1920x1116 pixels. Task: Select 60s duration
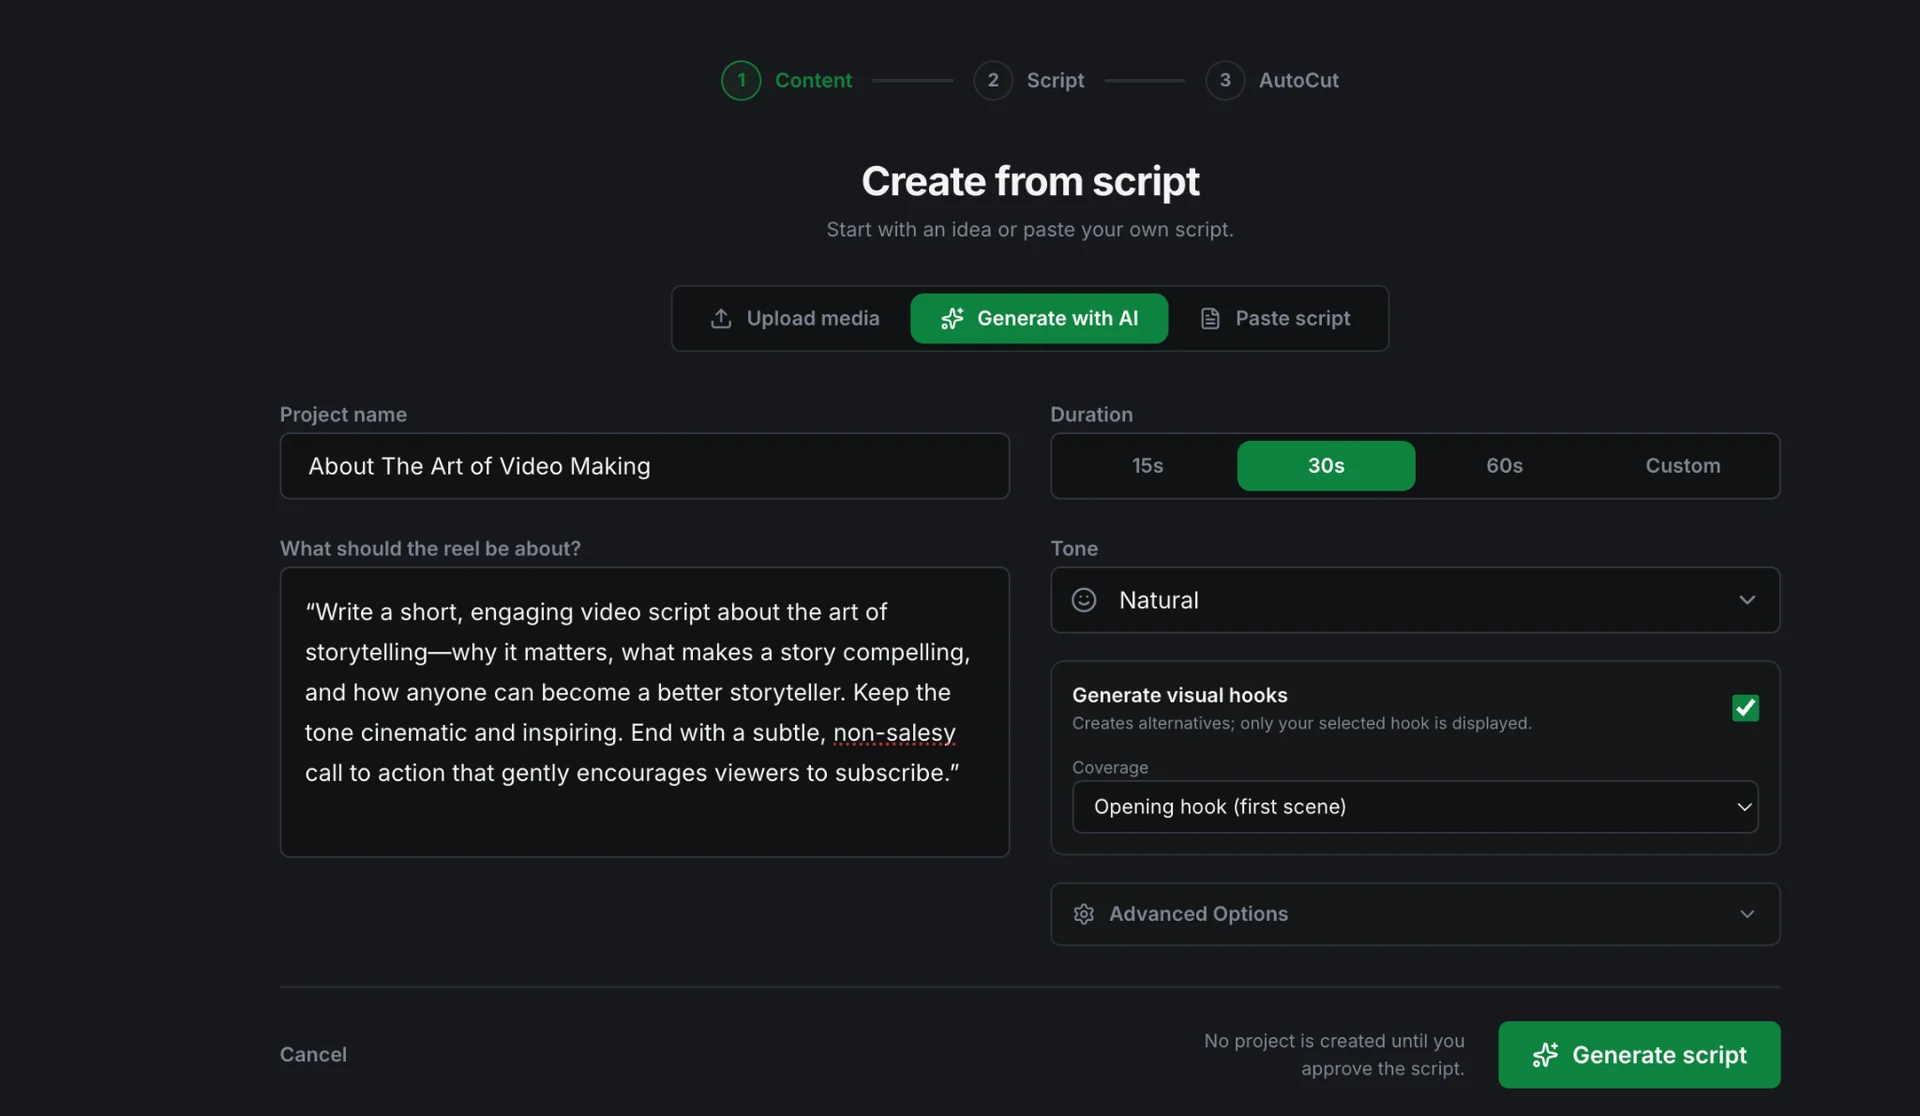pyautogui.click(x=1504, y=466)
